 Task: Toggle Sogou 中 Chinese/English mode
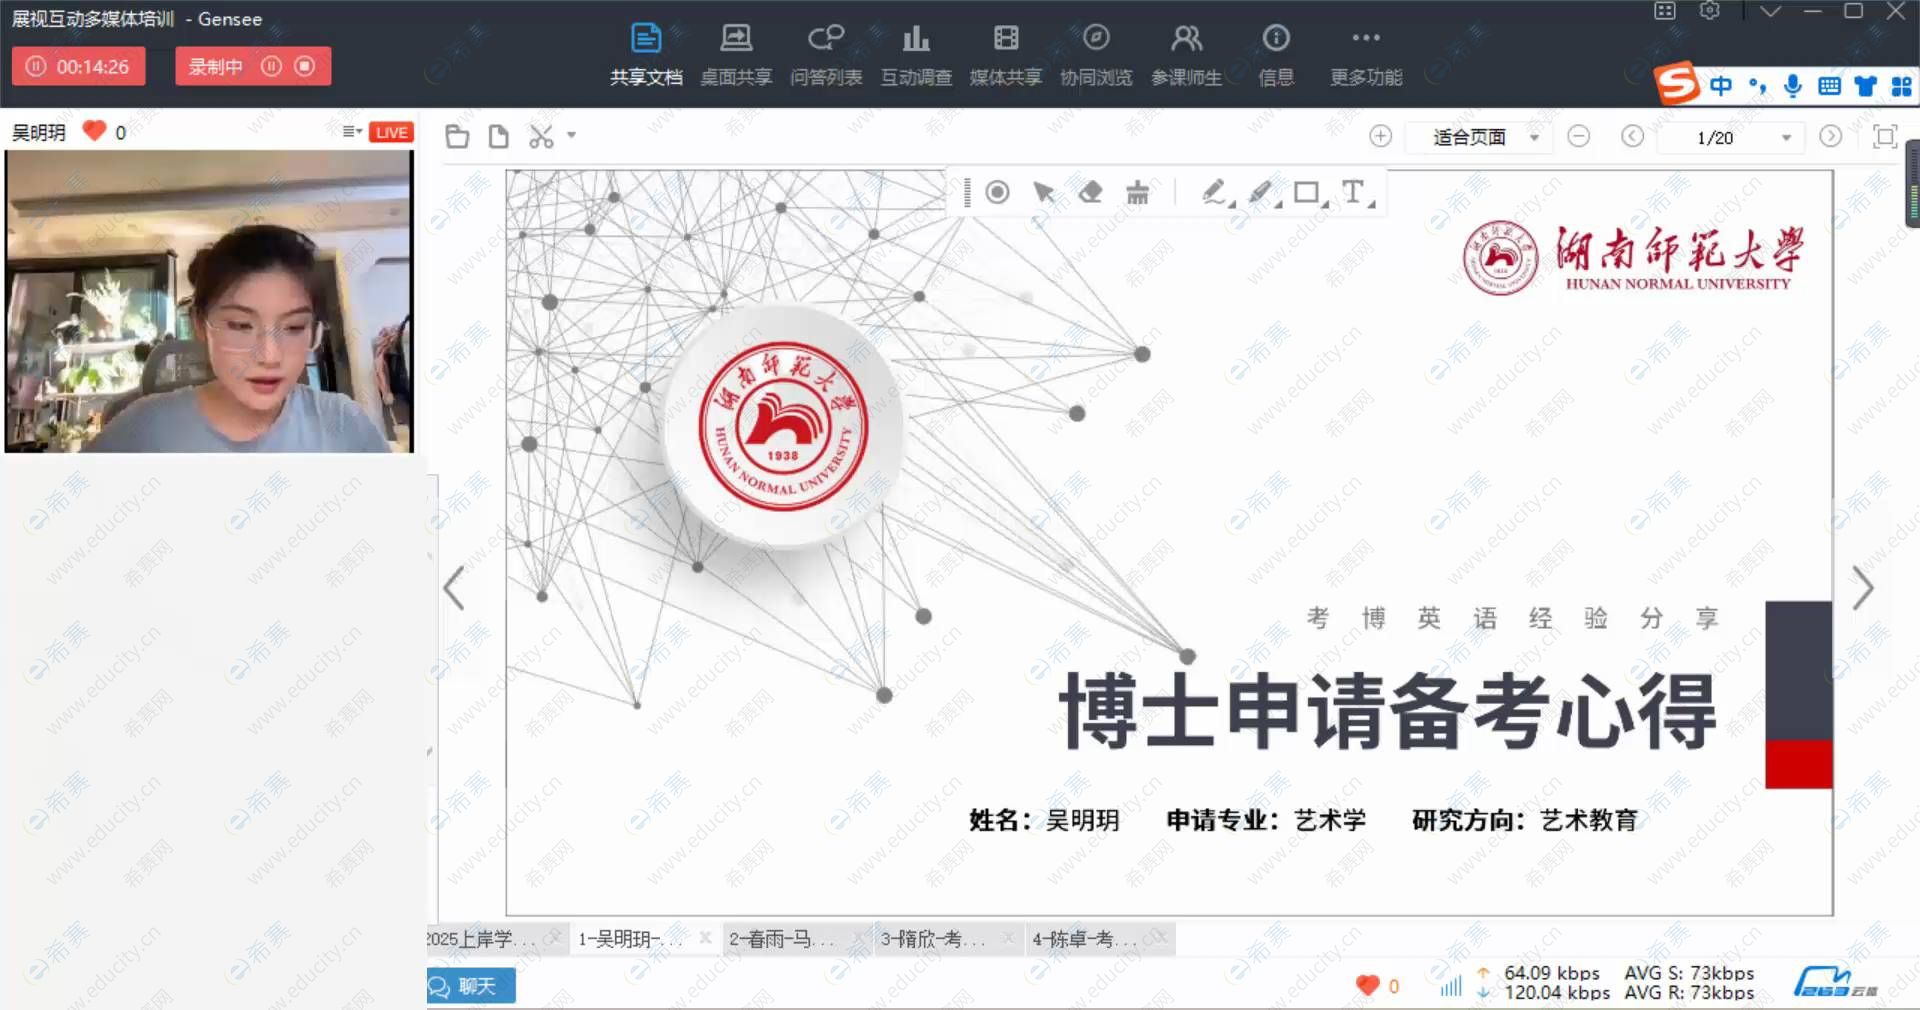pyautogui.click(x=1721, y=86)
